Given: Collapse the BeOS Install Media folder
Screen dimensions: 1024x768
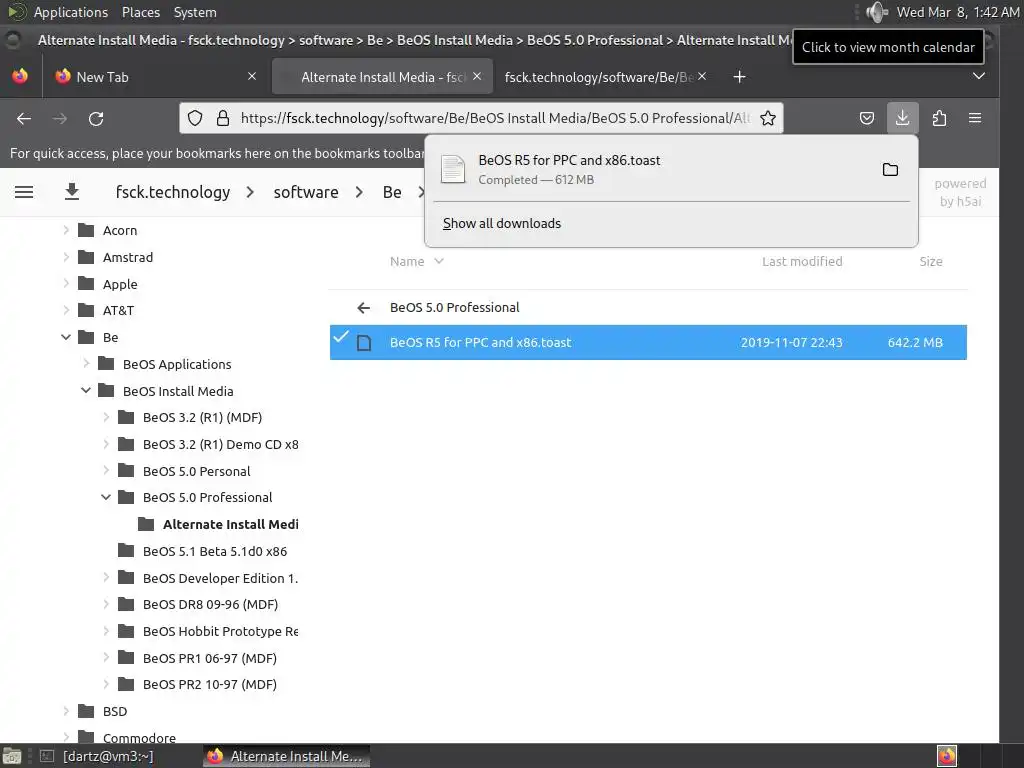Looking at the screenshot, I should (86, 391).
